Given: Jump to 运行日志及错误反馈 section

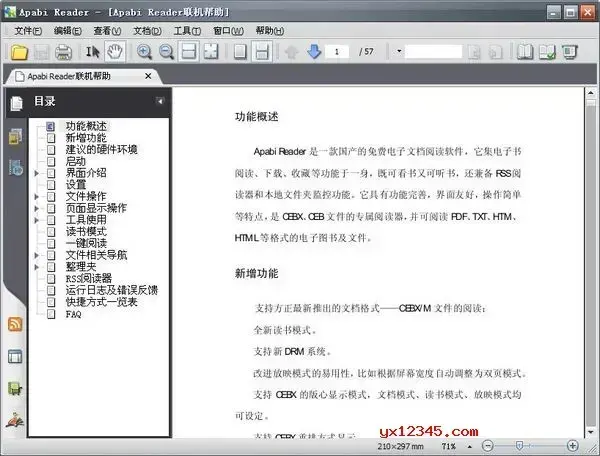Looking at the screenshot, I should pyautogui.click(x=112, y=290).
